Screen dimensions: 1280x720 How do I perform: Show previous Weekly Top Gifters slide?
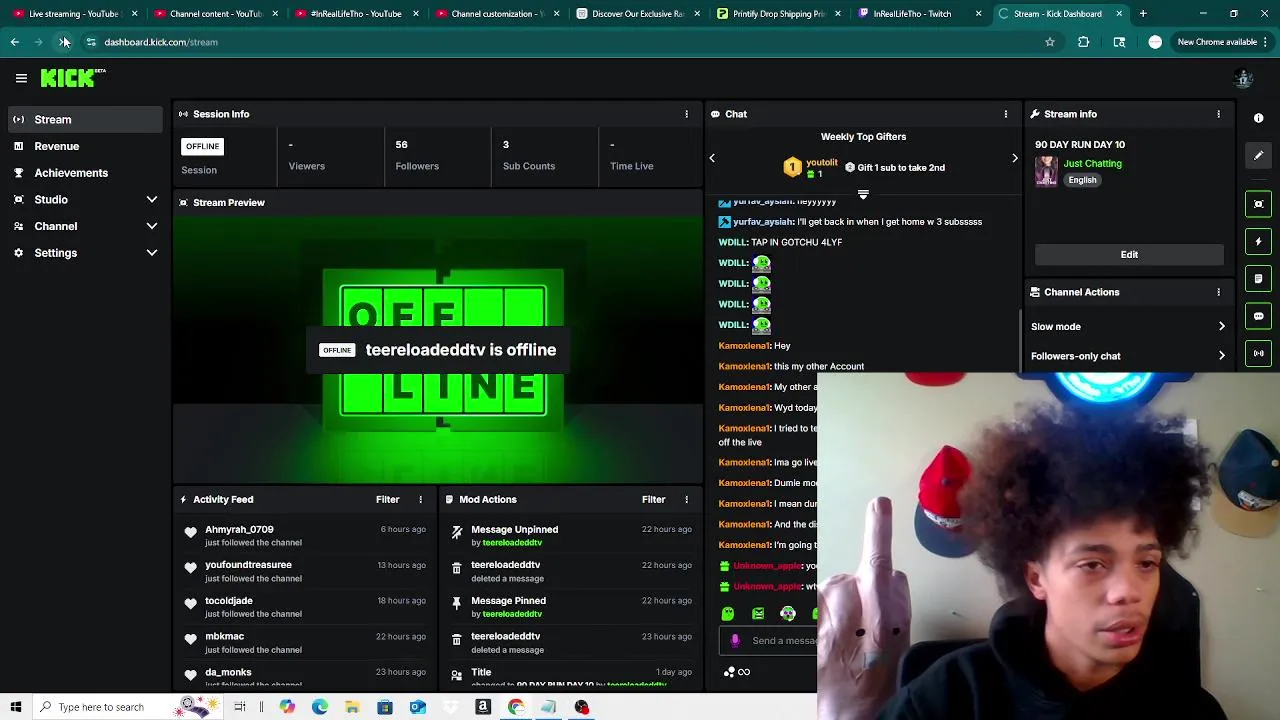(712, 158)
